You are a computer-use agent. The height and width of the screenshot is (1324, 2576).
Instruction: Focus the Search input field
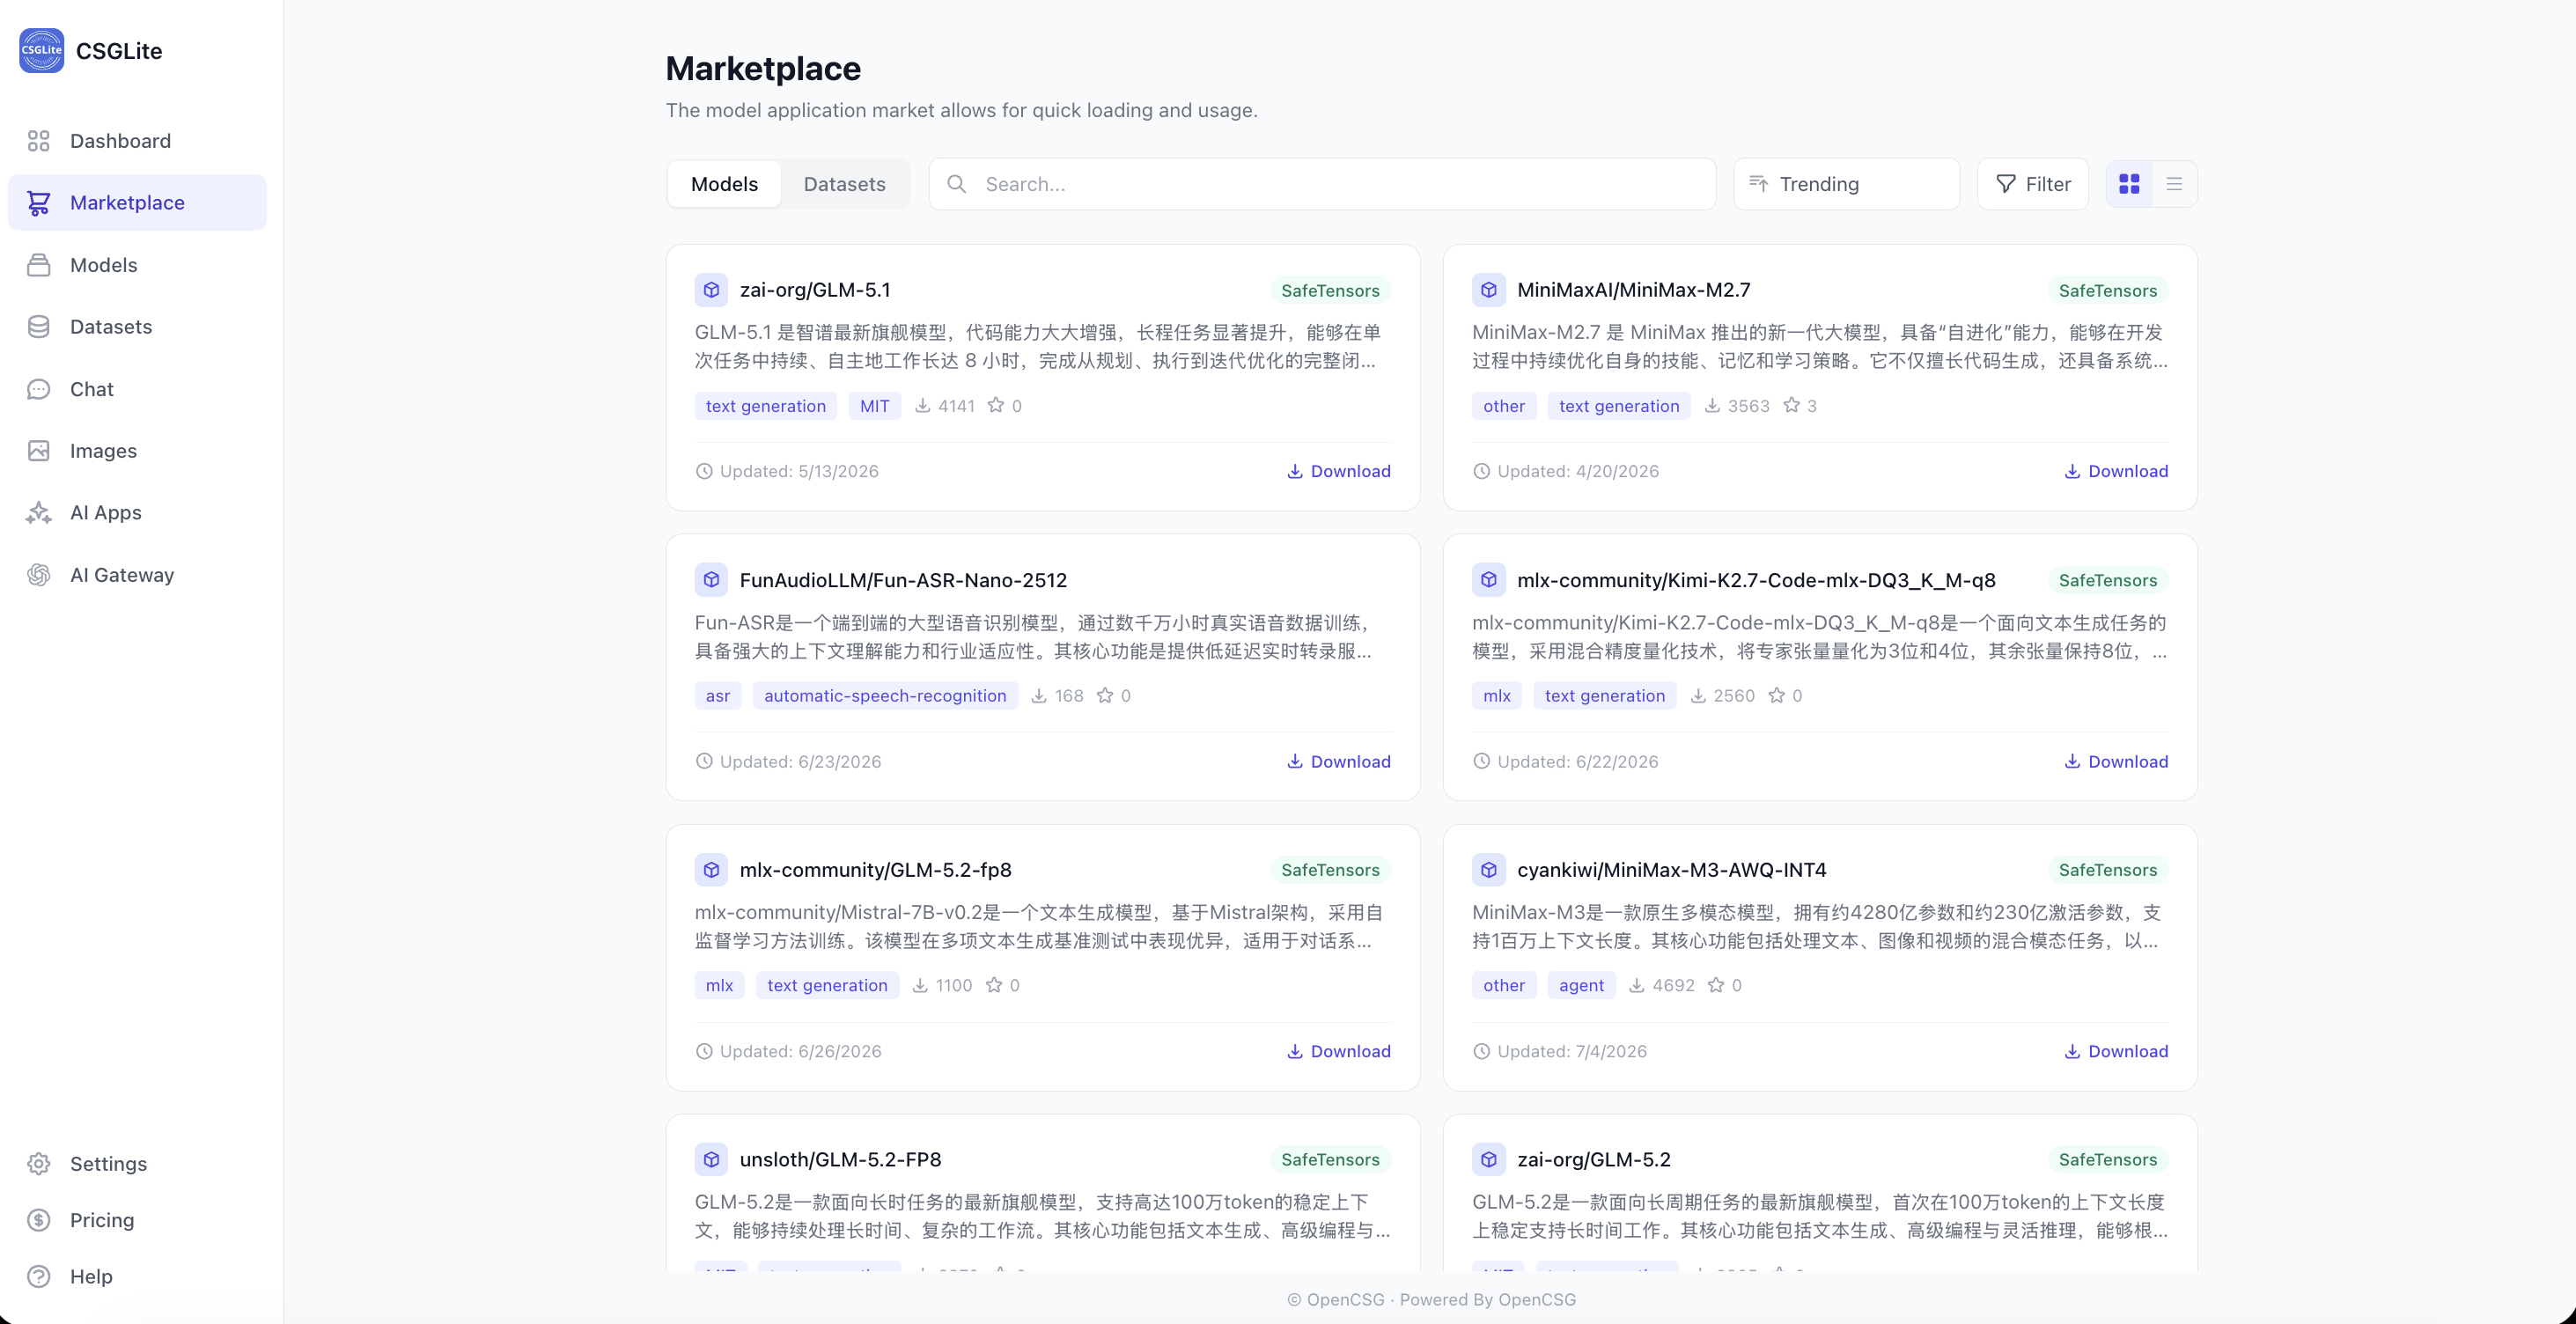1322,184
